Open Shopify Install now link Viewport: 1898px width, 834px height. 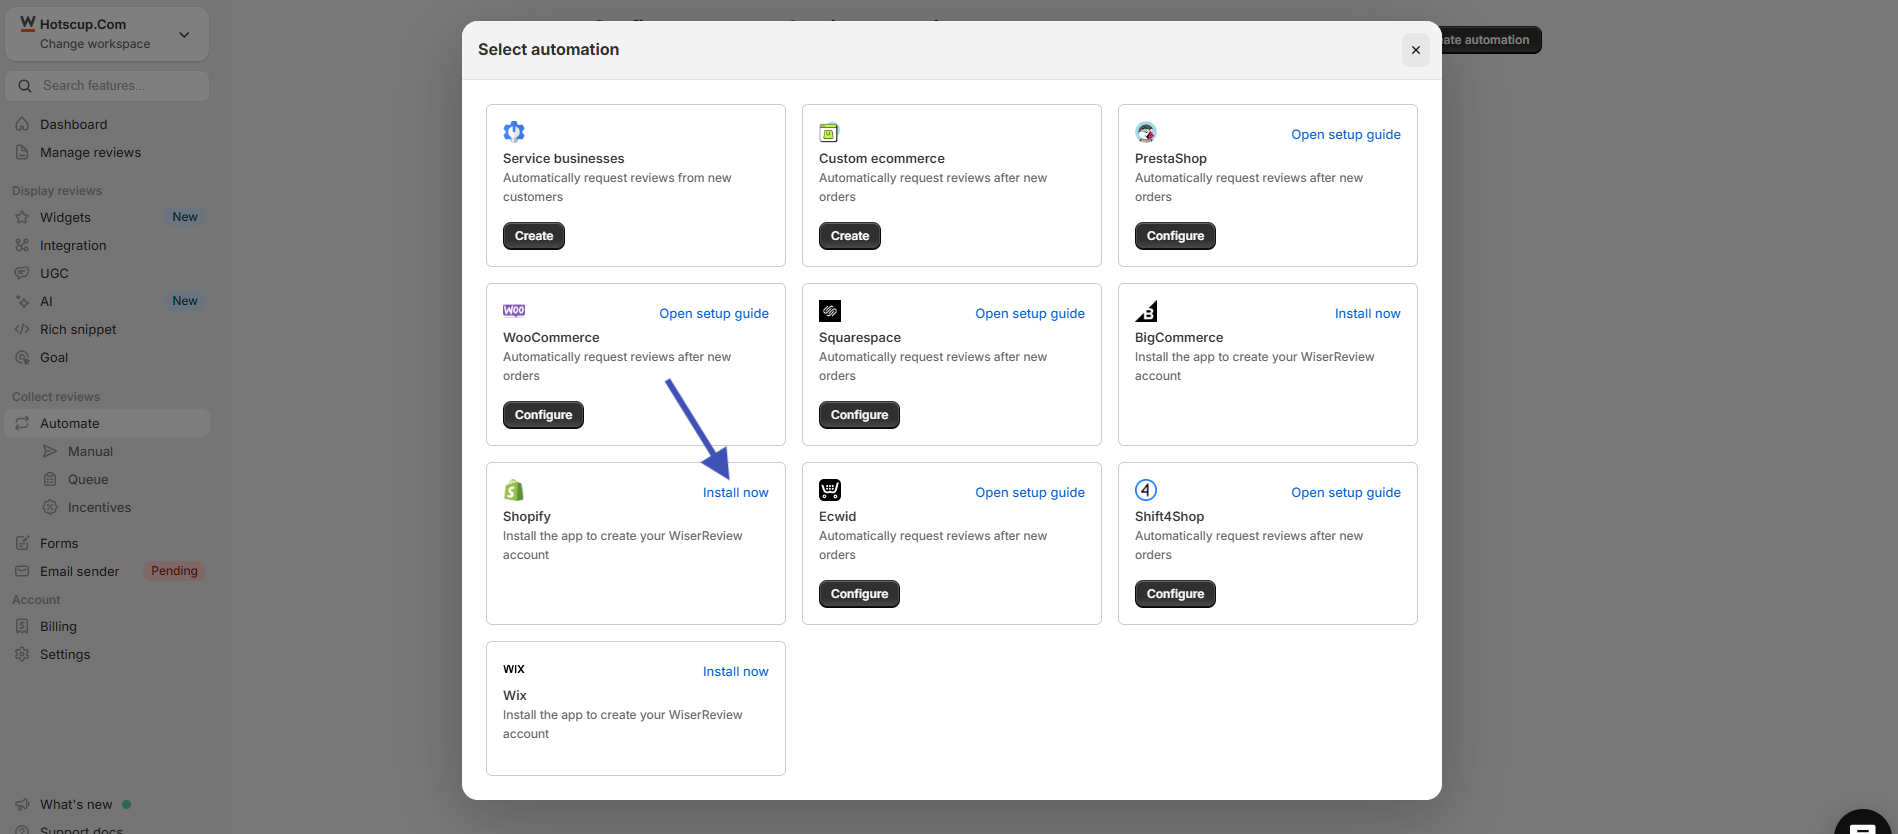(x=736, y=492)
